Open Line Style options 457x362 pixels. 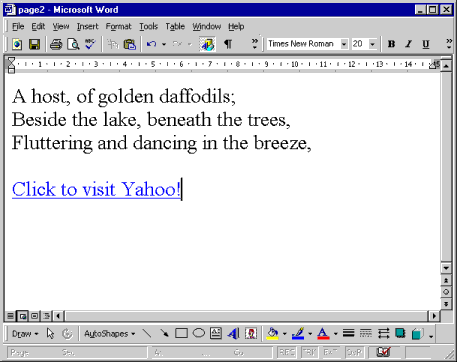pyautogui.click(x=348, y=333)
